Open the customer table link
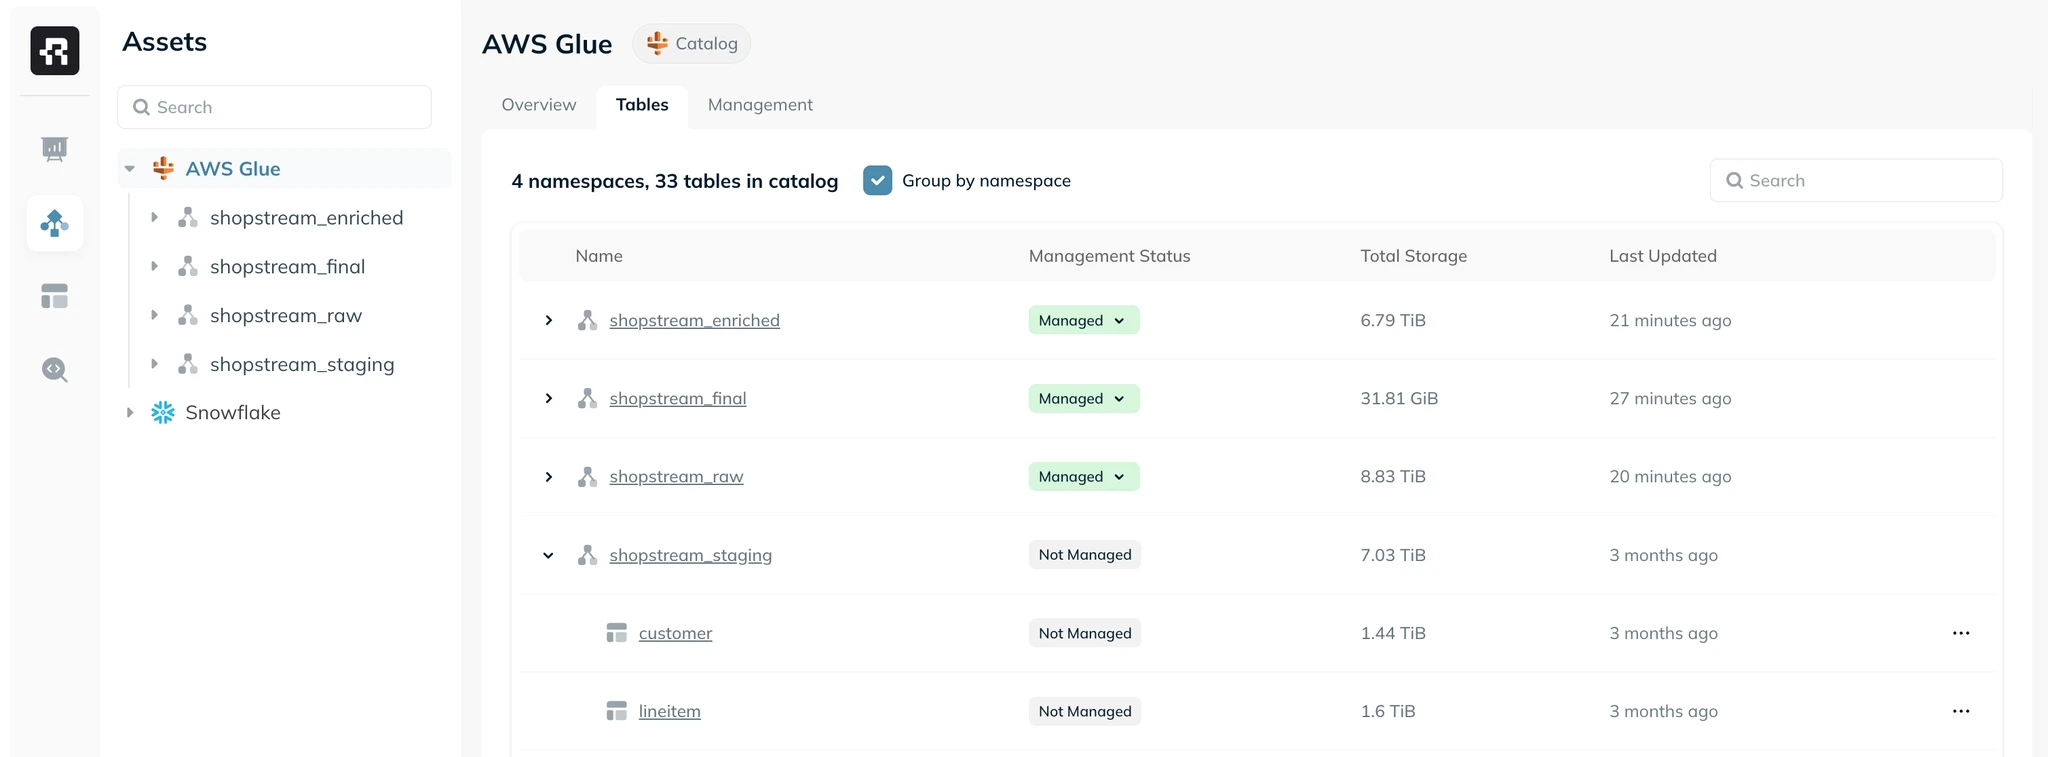This screenshot has width=2048, height=757. pos(676,633)
